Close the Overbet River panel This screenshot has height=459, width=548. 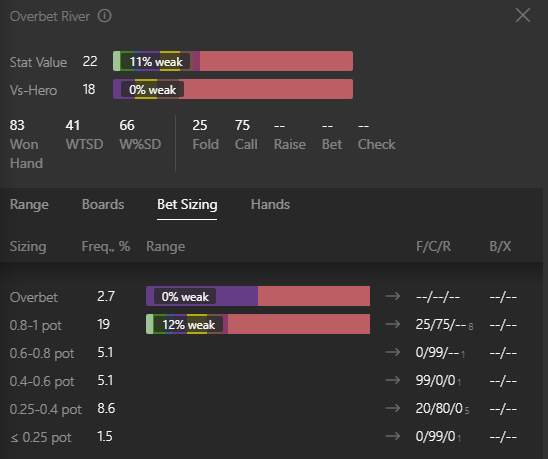[523, 15]
